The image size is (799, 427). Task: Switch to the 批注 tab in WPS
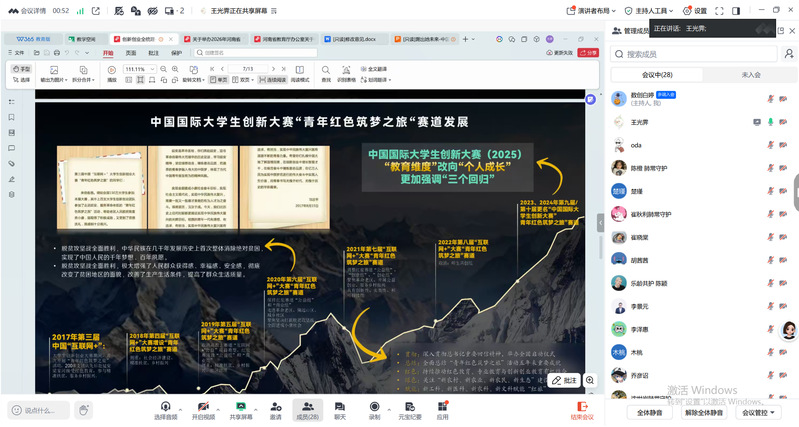point(153,52)
